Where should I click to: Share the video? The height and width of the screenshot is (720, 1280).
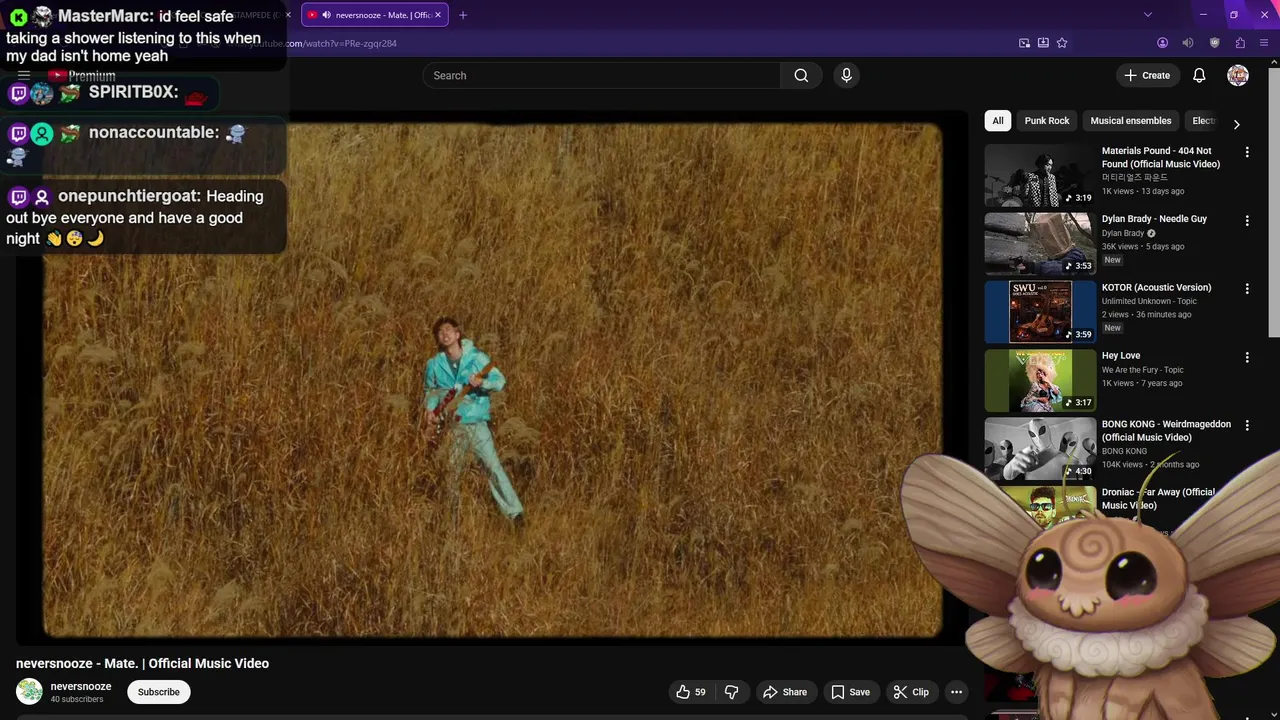coord(785,692)
